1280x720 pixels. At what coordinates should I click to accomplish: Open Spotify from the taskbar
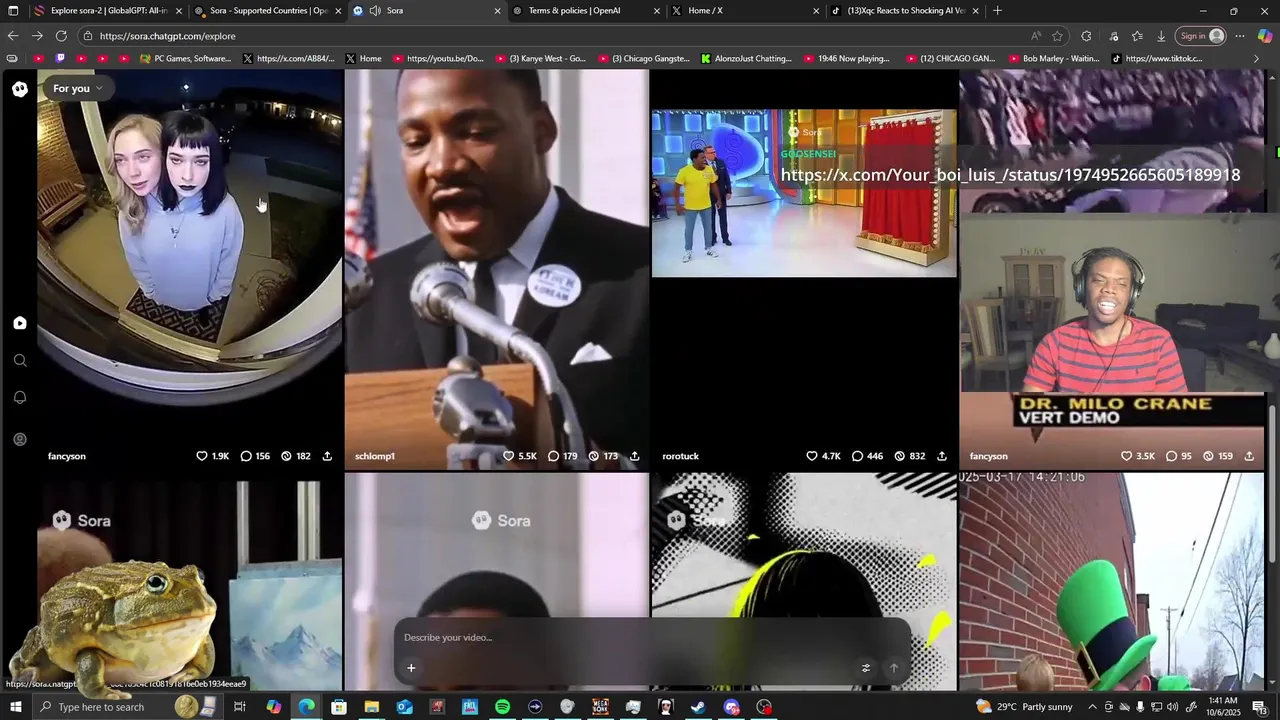pos(502,707)
